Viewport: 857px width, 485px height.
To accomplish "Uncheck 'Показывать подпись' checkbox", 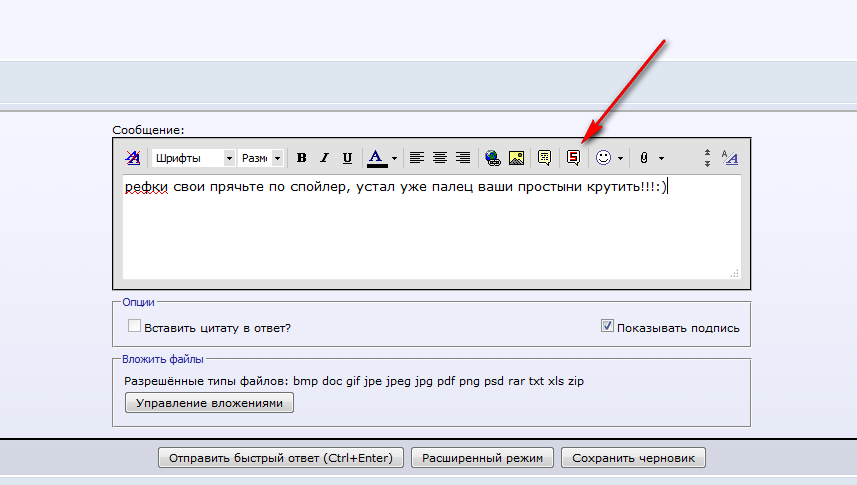I will (607, 326).
